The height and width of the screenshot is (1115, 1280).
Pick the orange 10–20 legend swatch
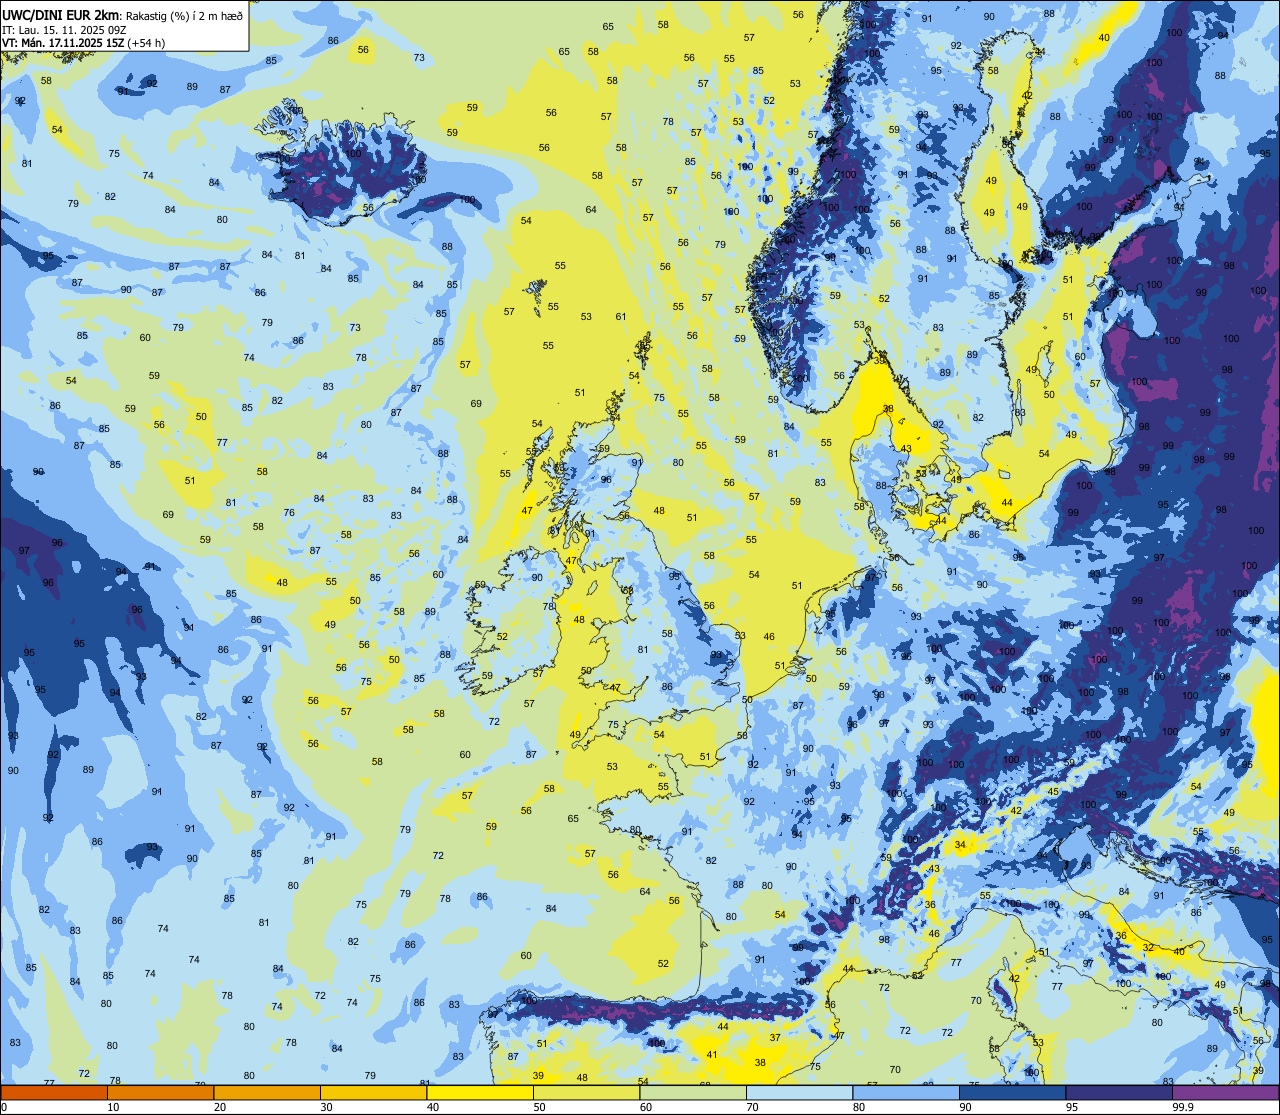160,1092
